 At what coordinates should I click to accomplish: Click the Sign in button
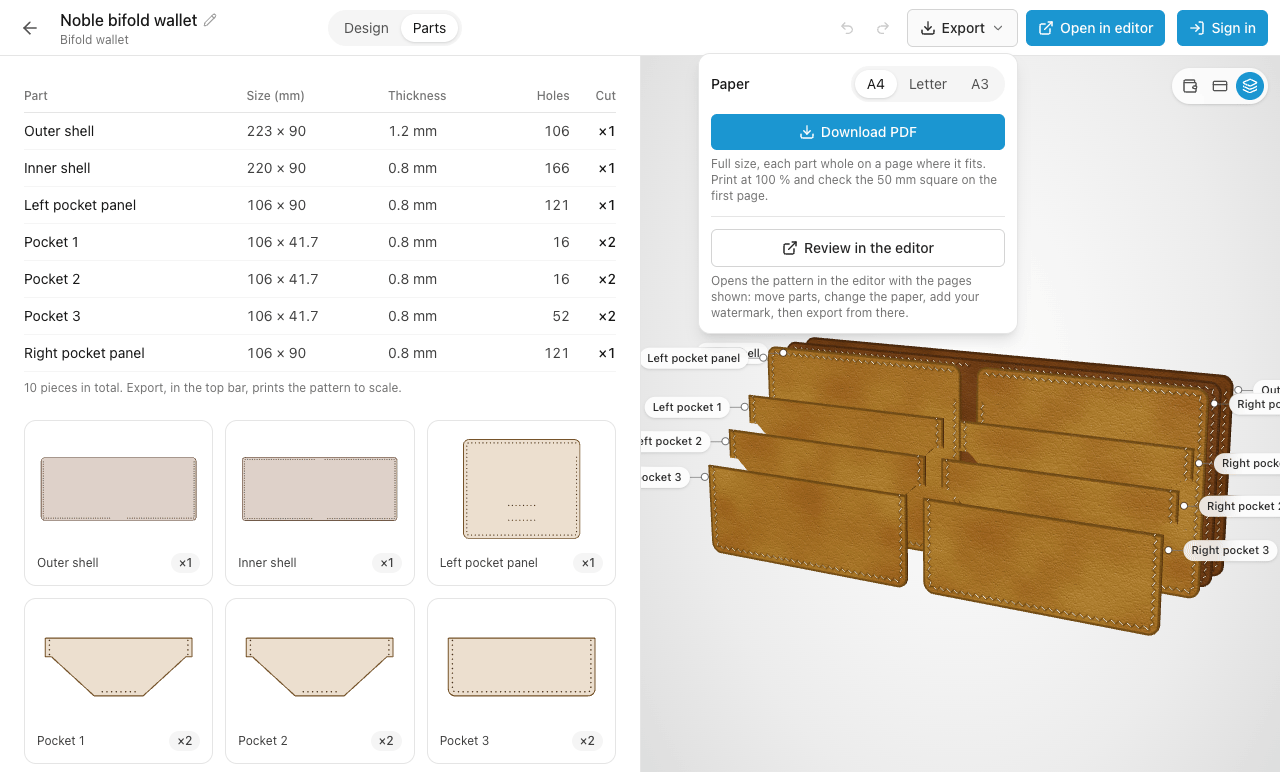point(1222,28)
